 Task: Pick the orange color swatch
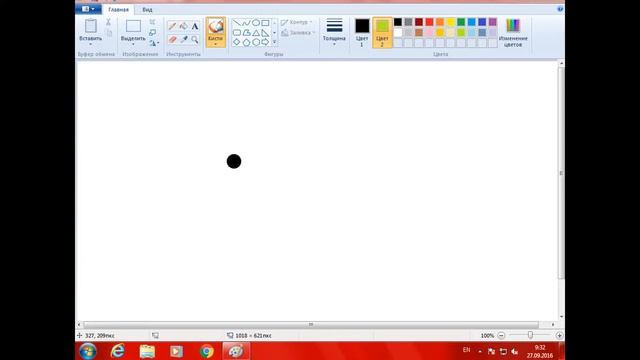click(440, 22)
